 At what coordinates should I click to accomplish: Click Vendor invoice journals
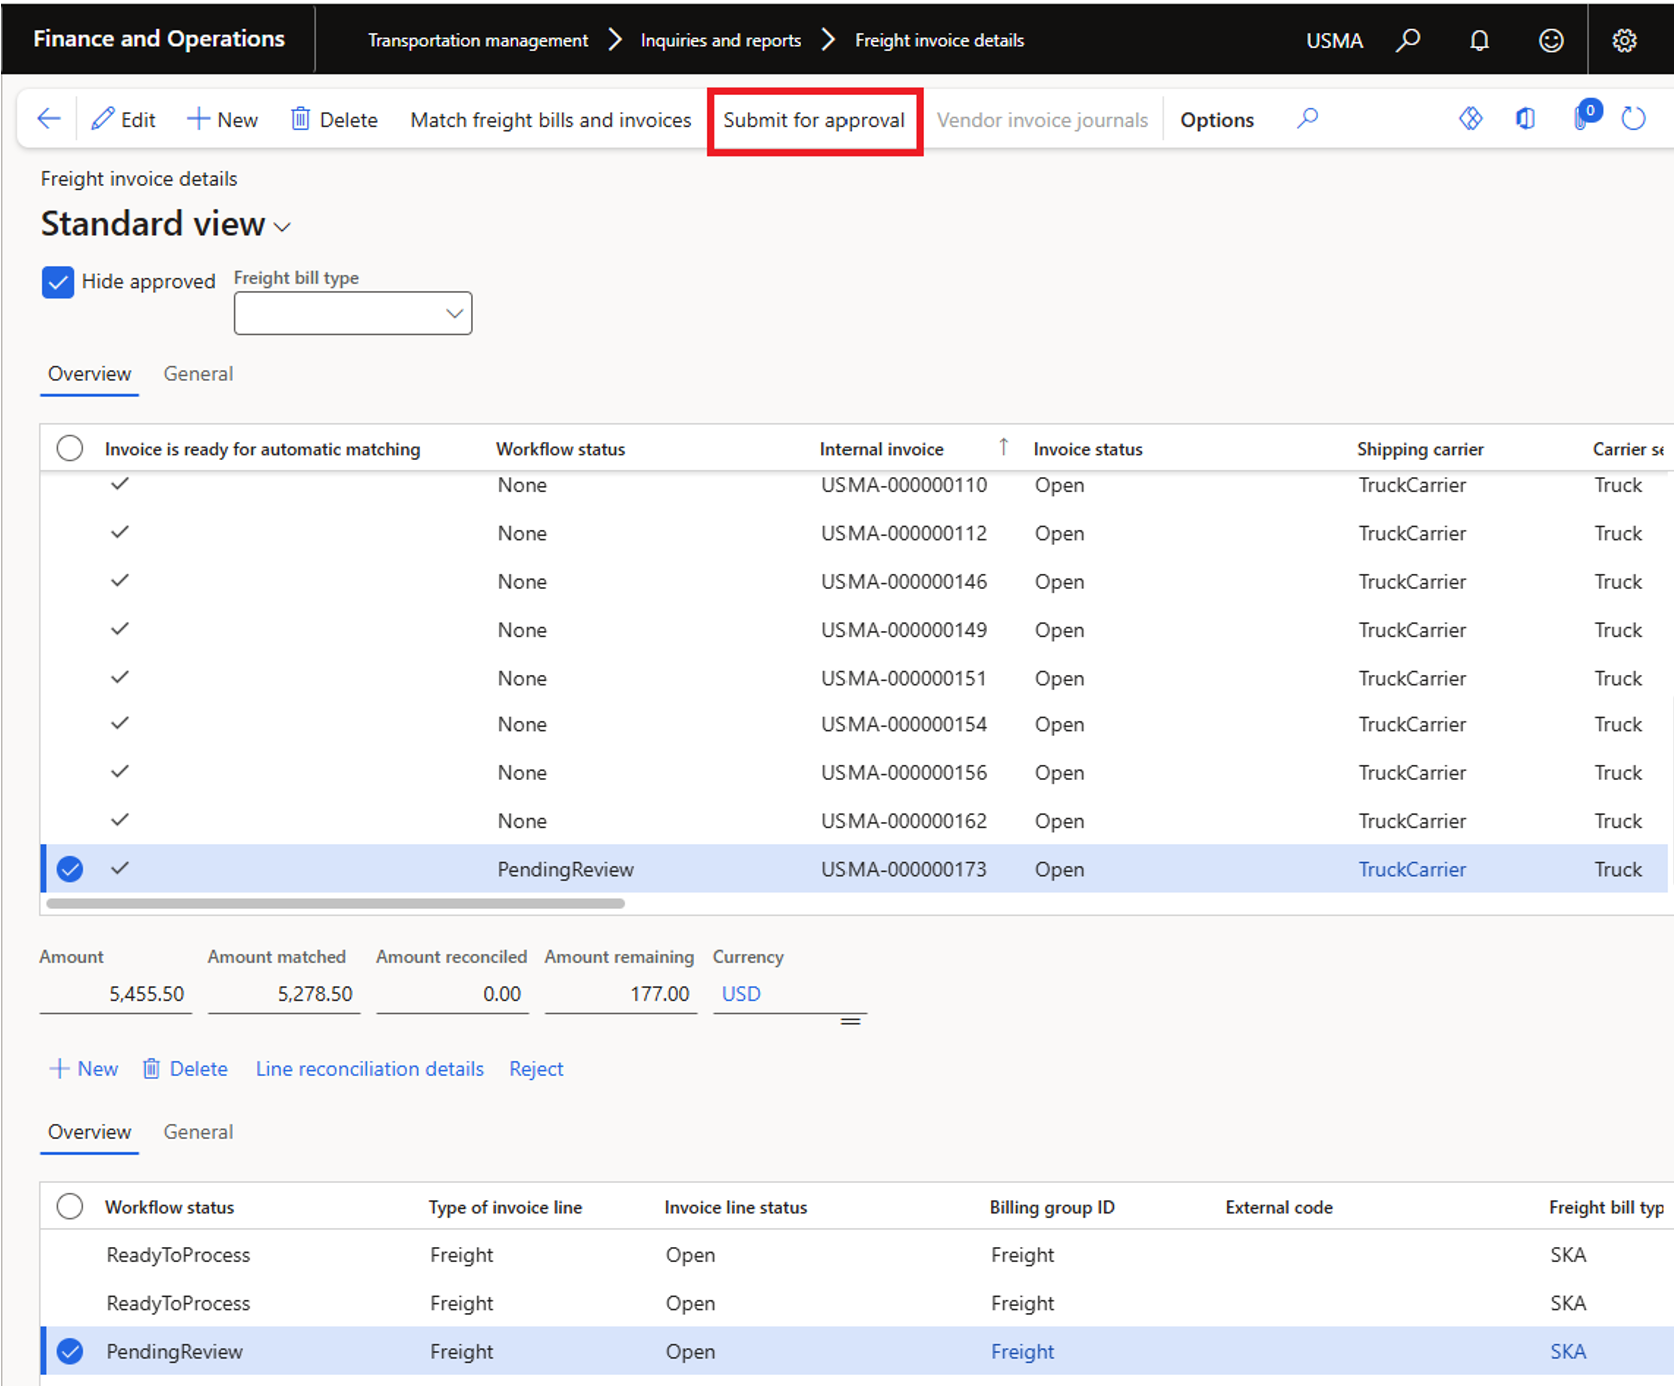[x=1042, y=120]
